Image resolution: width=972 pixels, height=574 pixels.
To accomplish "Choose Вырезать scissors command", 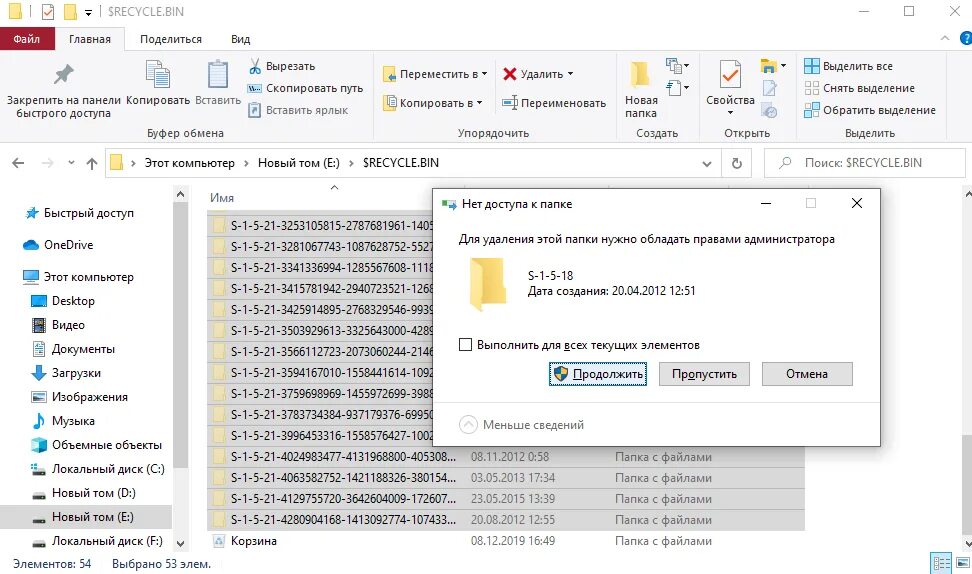I will (282, 66).
